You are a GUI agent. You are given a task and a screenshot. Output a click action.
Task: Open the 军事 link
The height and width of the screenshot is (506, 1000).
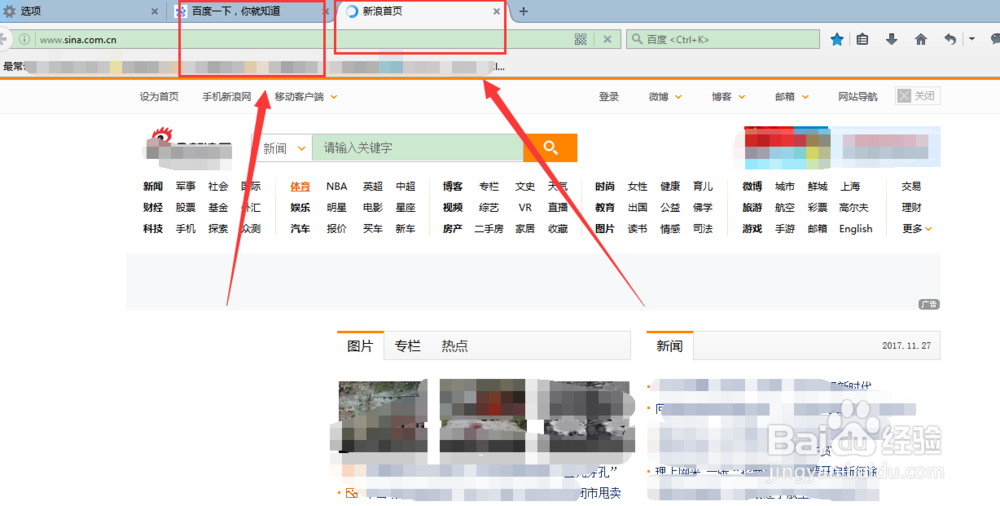click(186, 186)
